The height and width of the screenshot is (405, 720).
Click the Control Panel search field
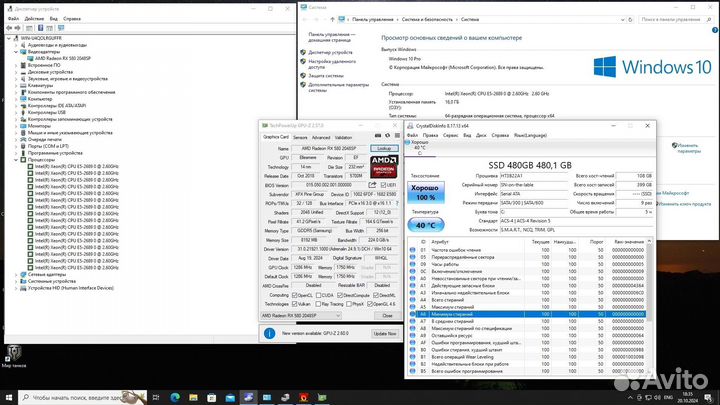pyautogui.click(x=676, y=19)
